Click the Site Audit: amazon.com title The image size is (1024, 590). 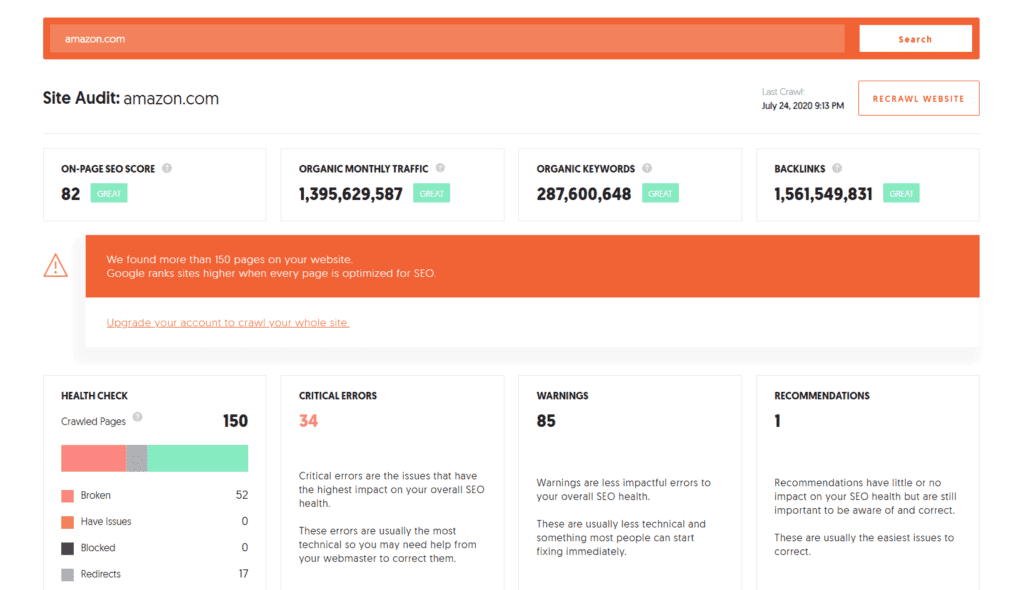coord(131,98)
